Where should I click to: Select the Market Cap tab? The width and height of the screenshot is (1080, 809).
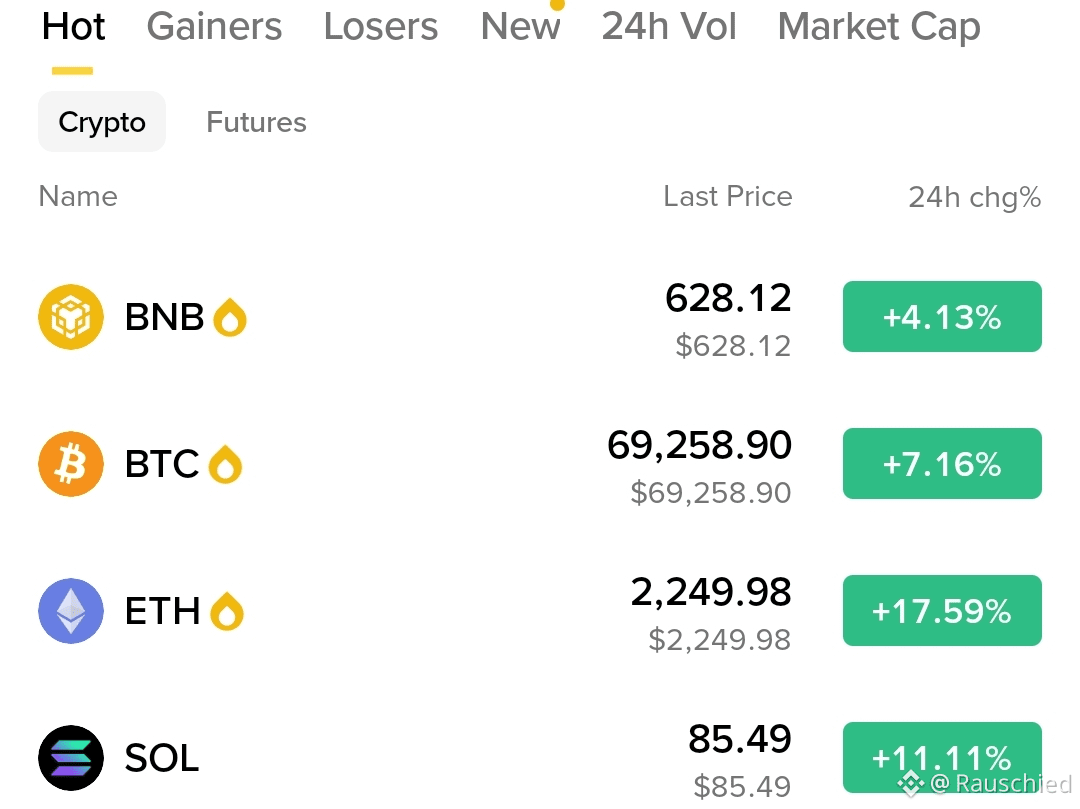tap(879, 27)
